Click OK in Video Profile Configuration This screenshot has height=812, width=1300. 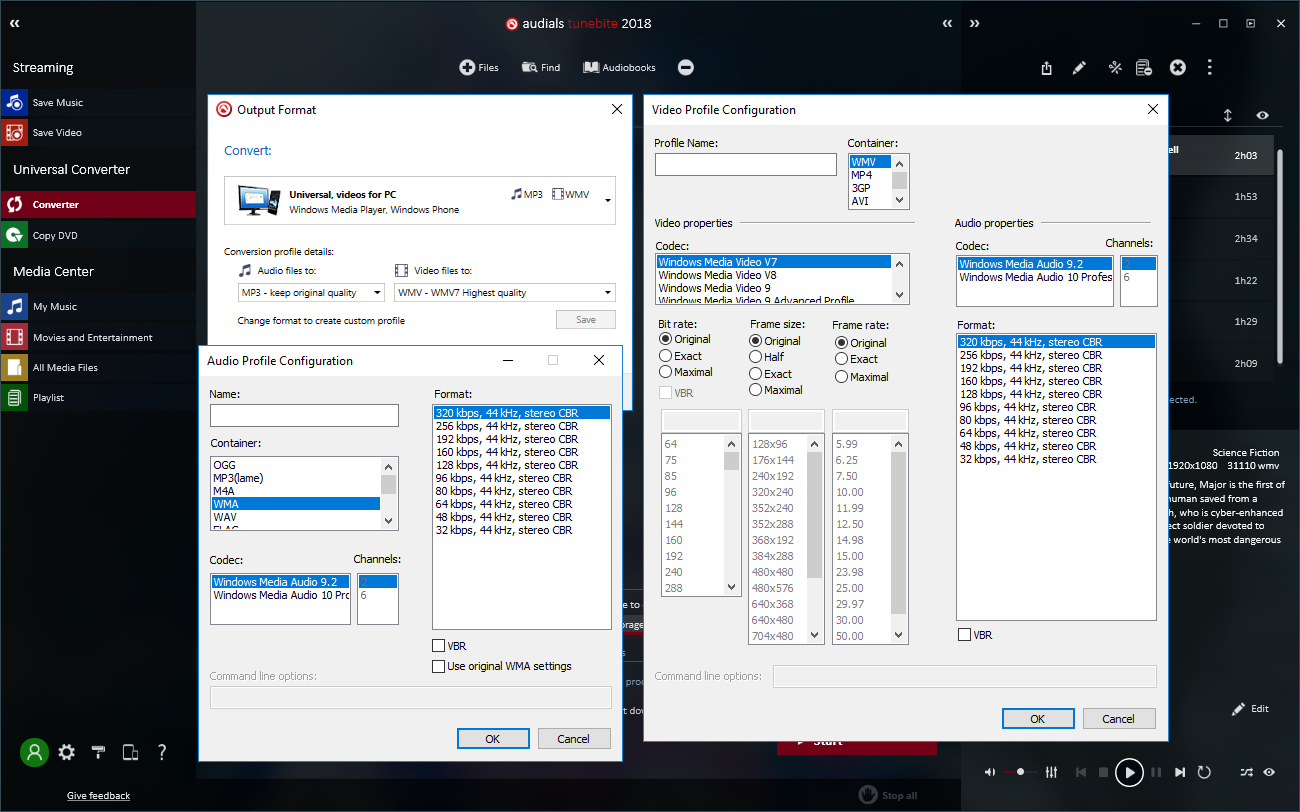1038,719
